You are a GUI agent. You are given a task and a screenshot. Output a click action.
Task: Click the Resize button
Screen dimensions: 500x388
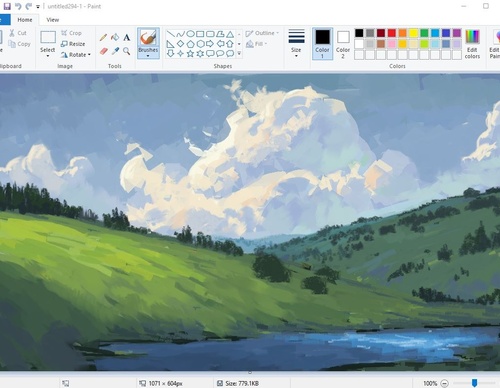tap(73, 44)
